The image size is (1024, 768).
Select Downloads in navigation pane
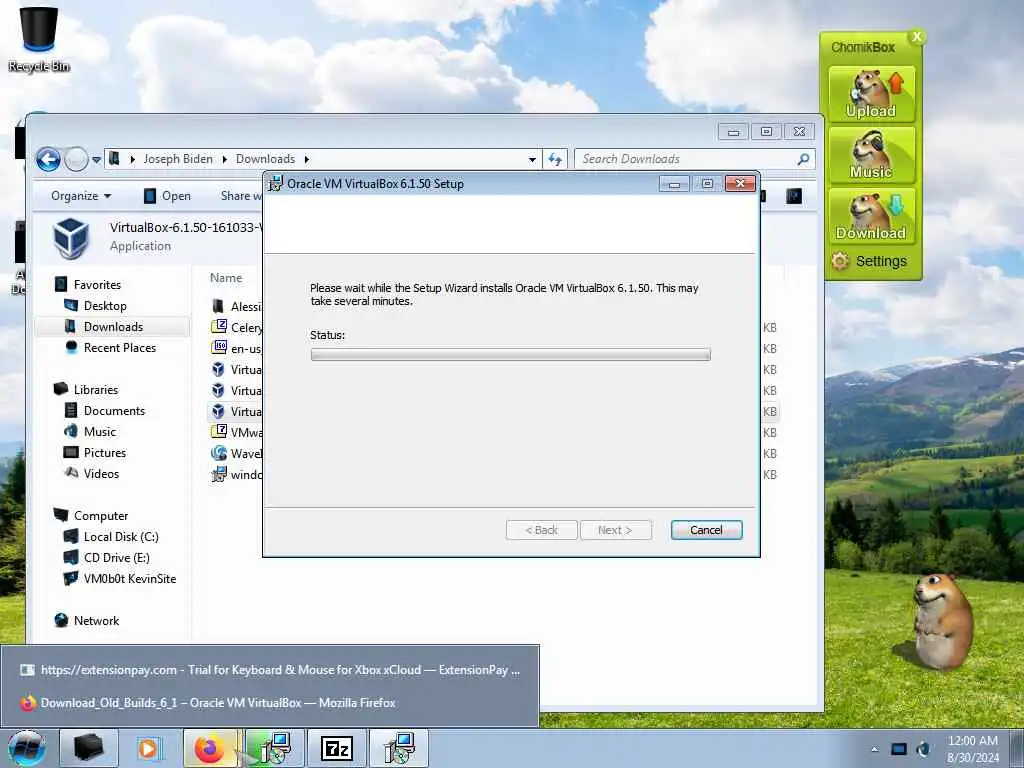click(113, 327)
